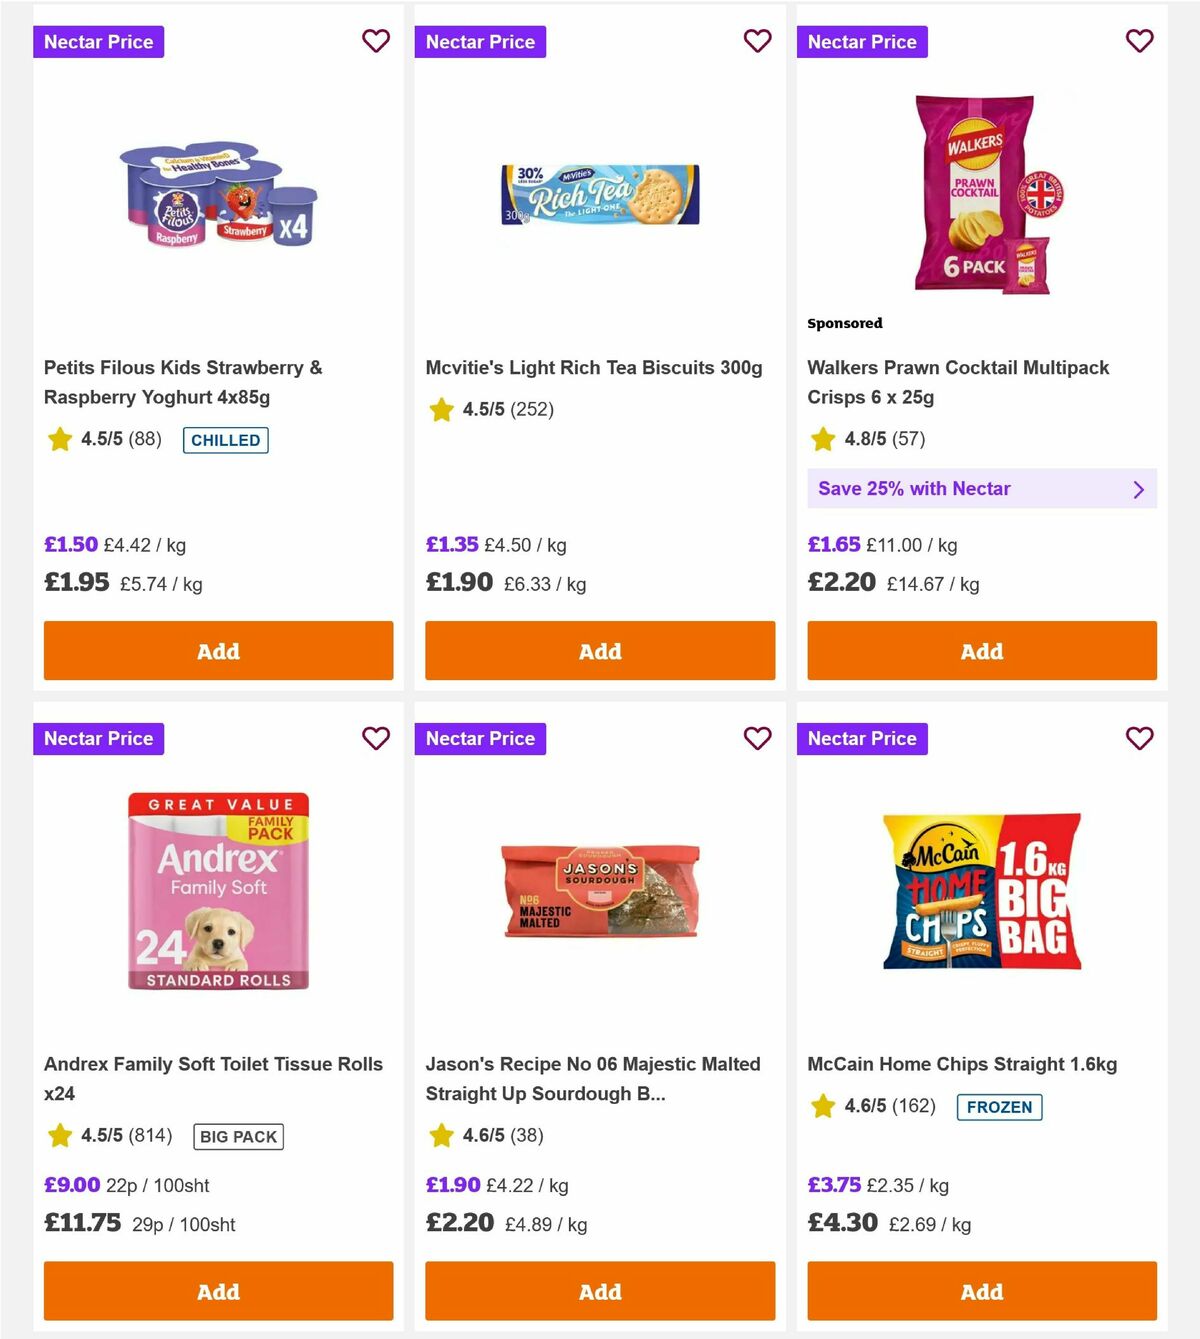
Task: Favourite the Jason's sourdough bread
Action: (758, 738)
